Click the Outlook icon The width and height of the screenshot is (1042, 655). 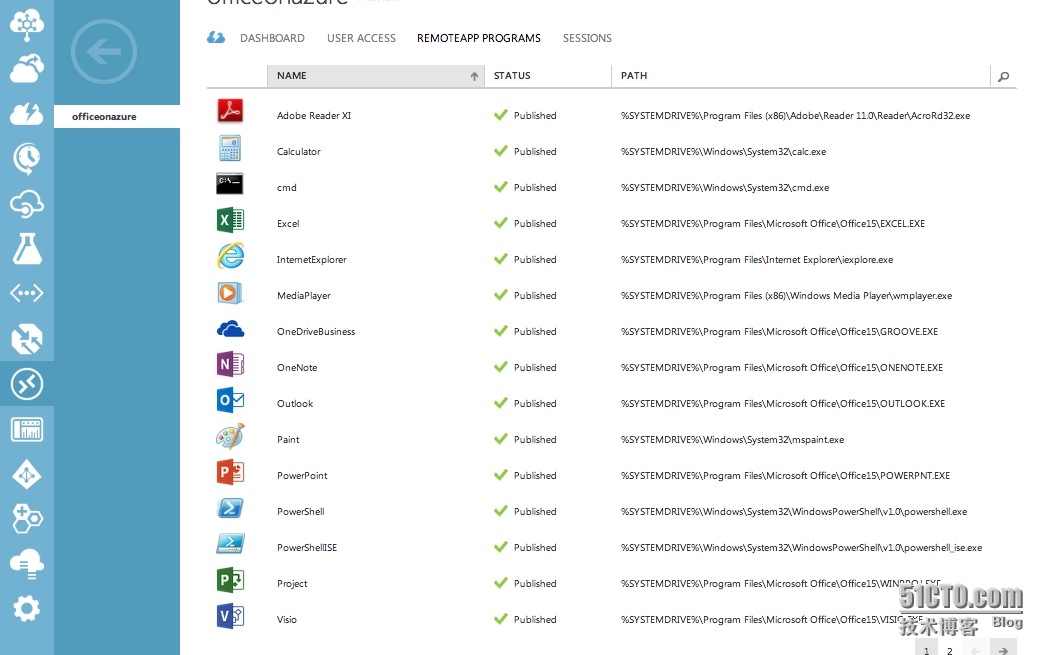[230, 400]
